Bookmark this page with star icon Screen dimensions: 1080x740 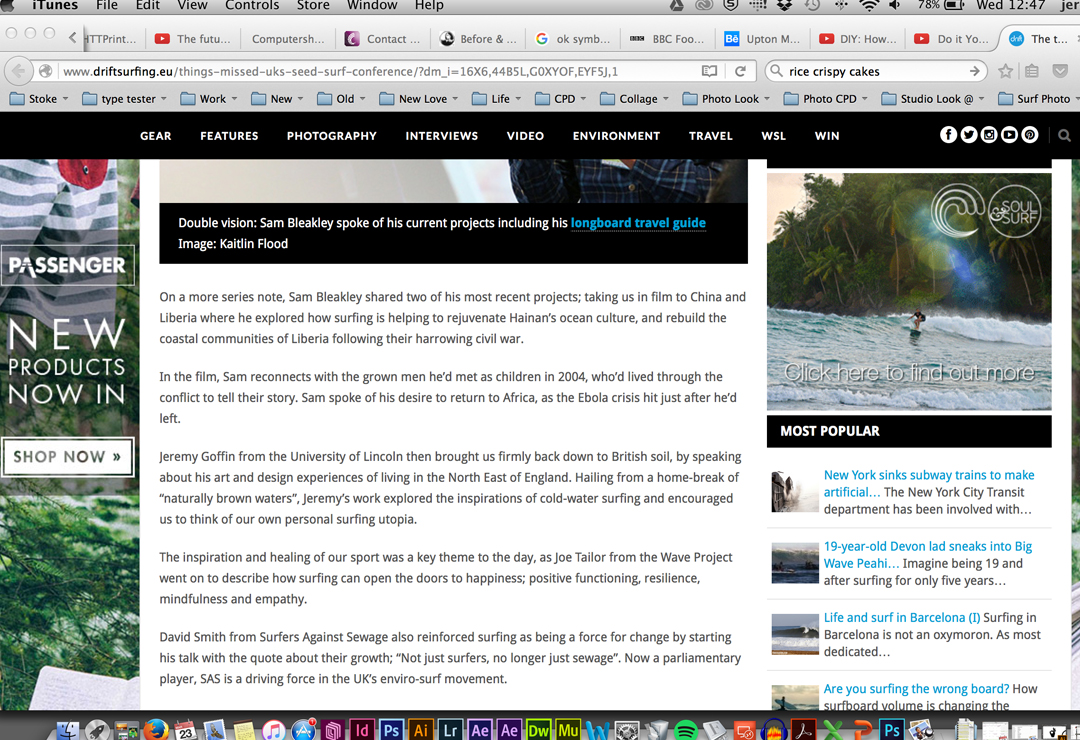coord(1005,71)
